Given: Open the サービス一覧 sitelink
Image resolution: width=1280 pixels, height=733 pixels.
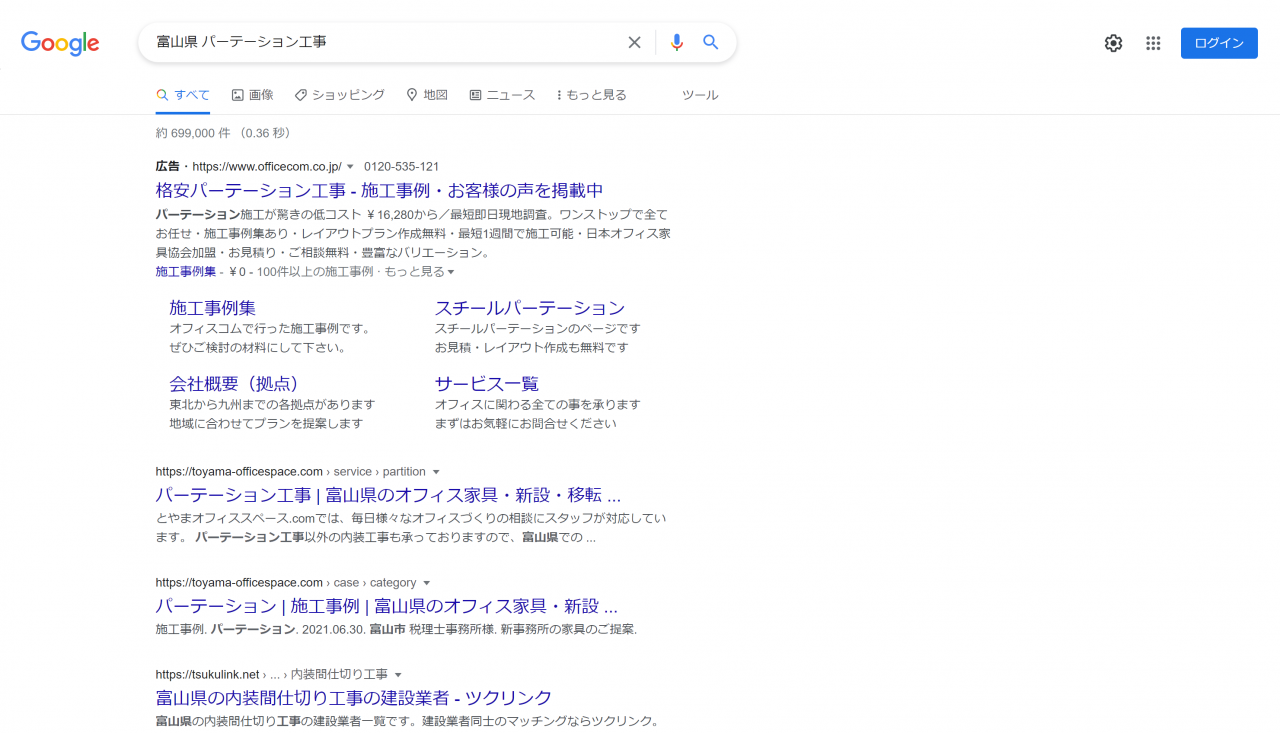Looking at the screenshot, I should 486,384.
